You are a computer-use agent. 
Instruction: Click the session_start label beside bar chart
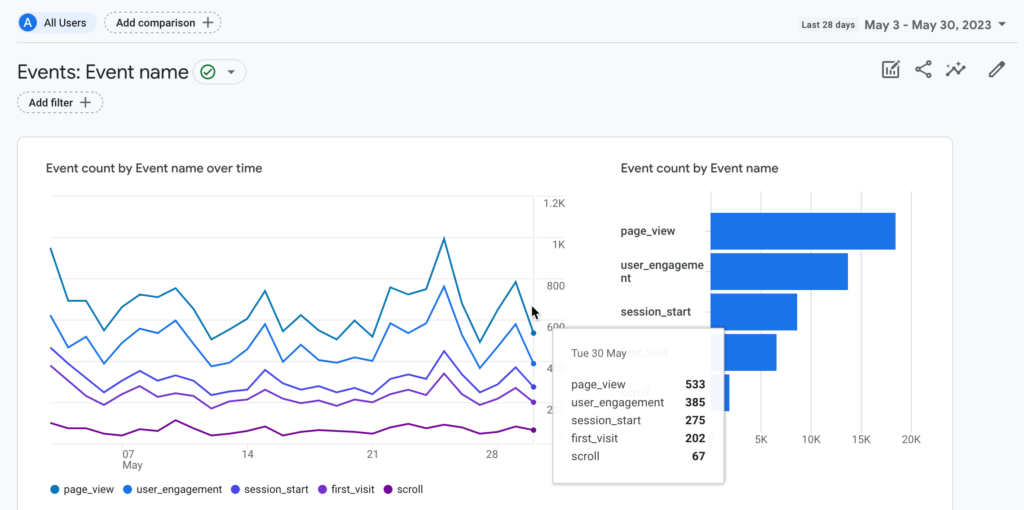656,312
